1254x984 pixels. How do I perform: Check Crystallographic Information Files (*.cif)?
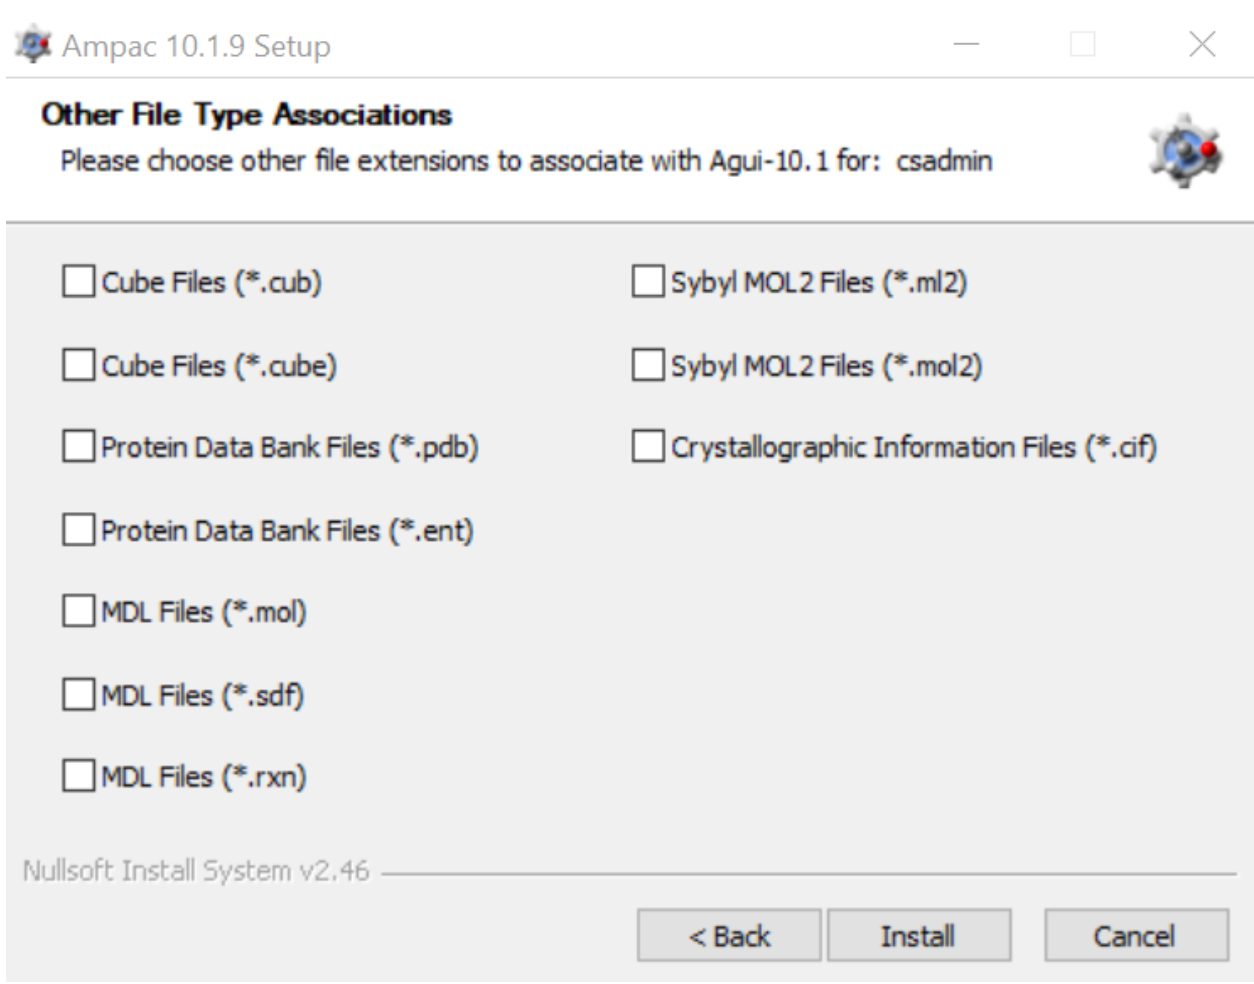tap(648, 447)
